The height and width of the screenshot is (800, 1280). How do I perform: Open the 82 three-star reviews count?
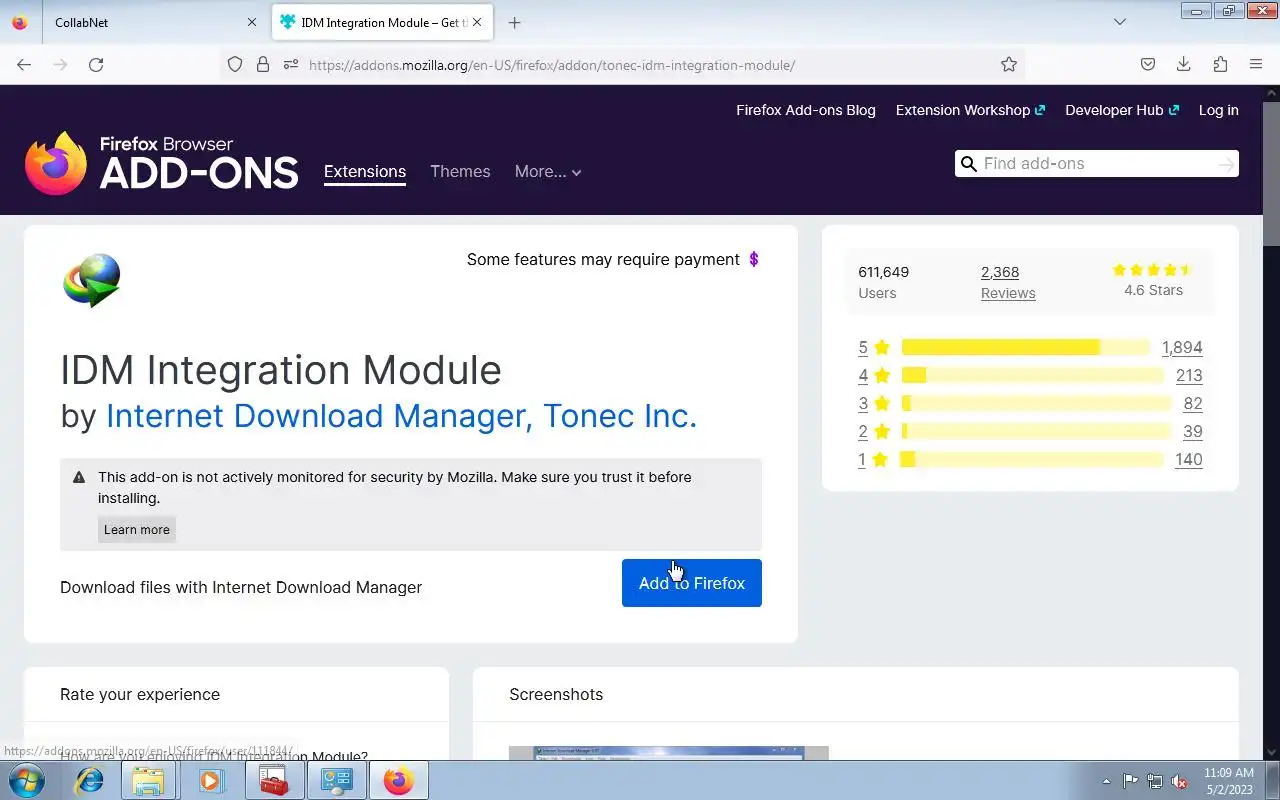[1193, 403]
